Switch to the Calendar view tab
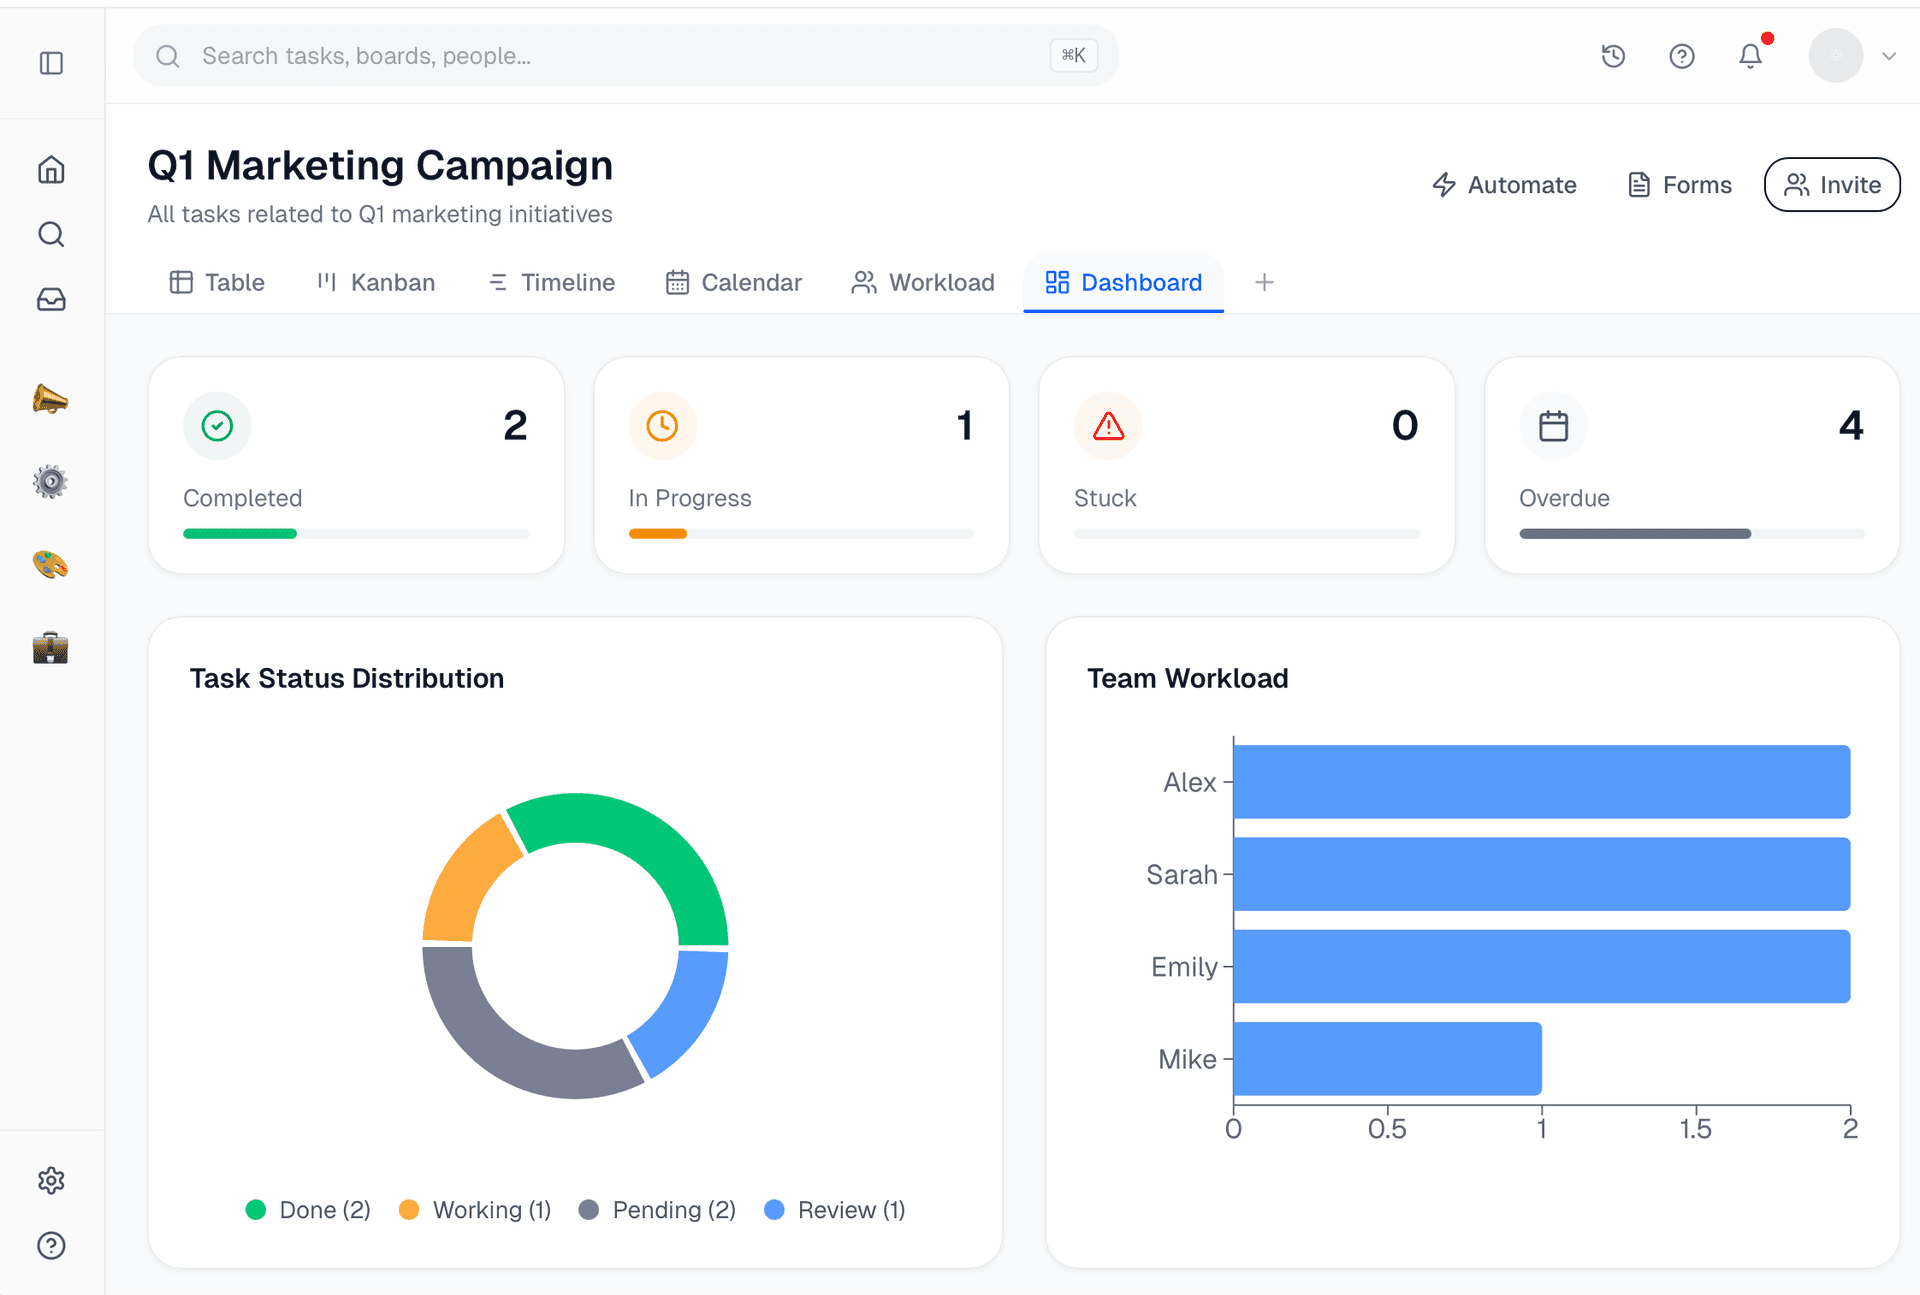This screenshot has width=1920, height=1295. pyautogui.click(x=734, y=282)
